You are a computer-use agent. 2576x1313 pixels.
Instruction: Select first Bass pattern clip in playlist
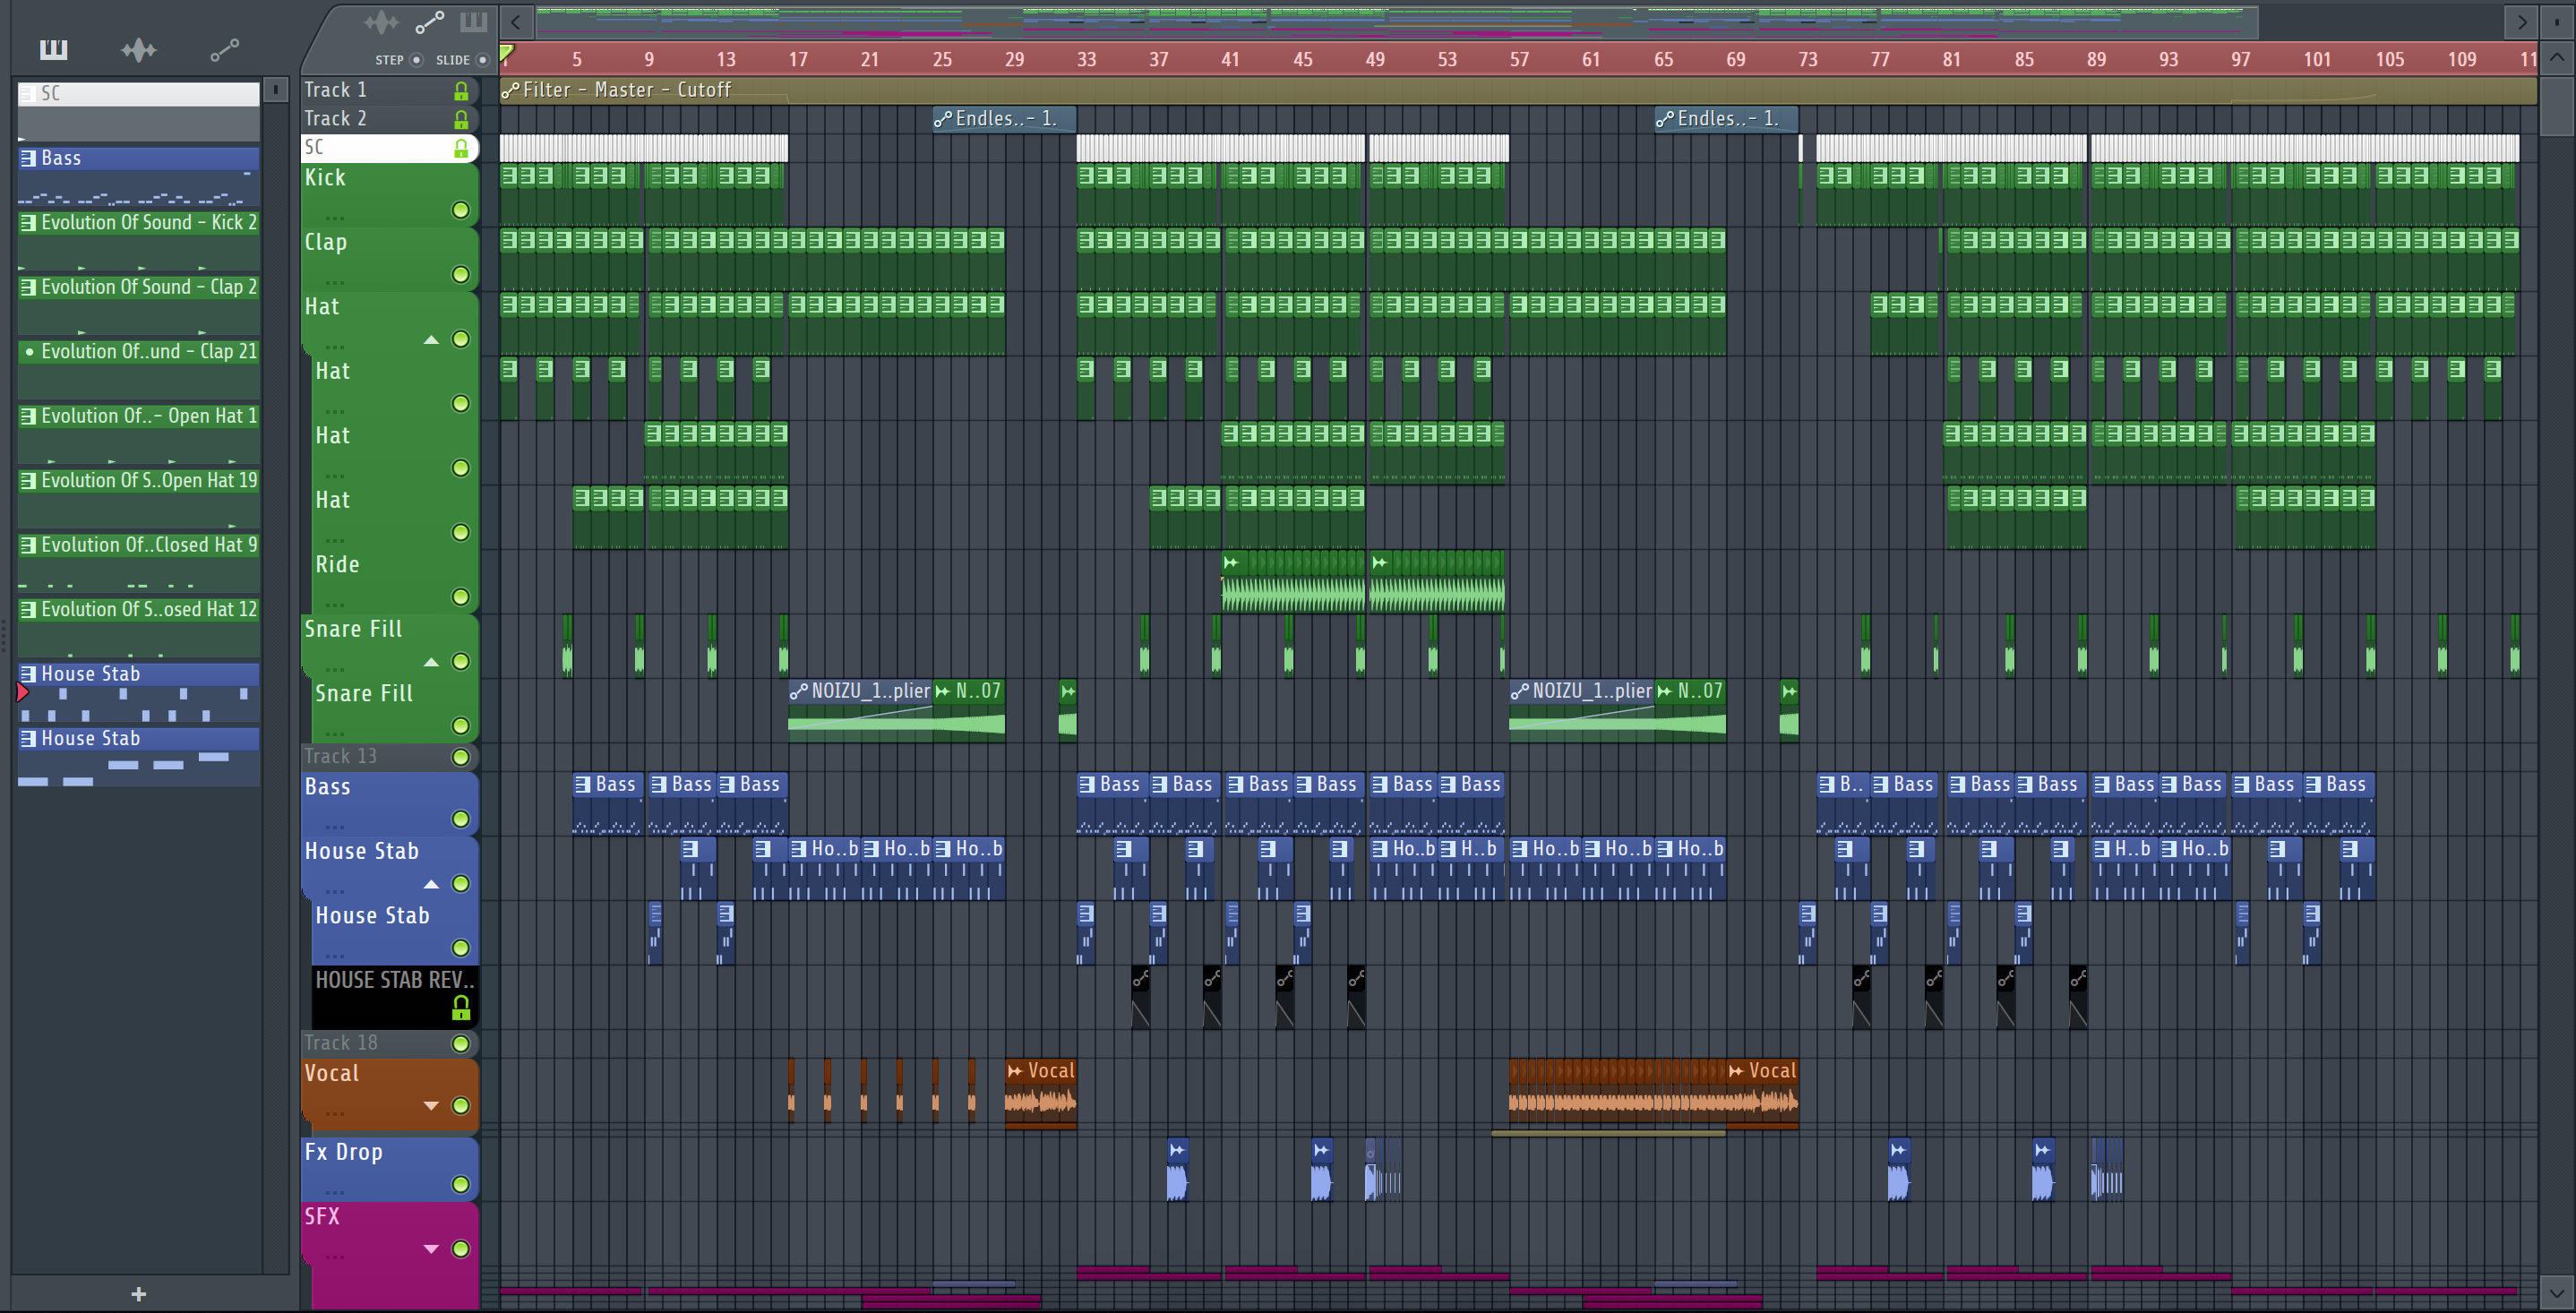[x=608, y=804]
